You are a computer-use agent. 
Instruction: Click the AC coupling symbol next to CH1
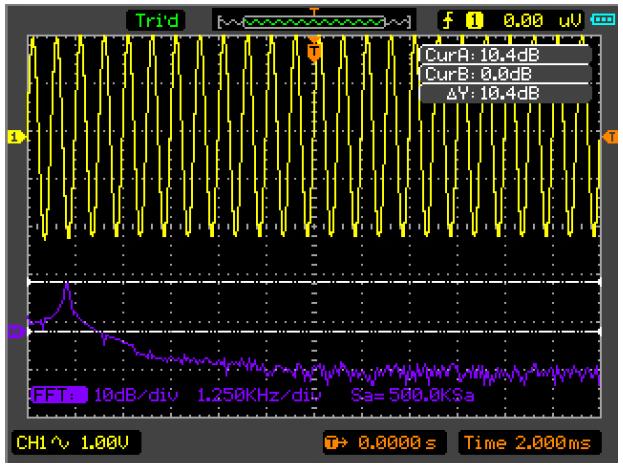click(x=60, y=442)
